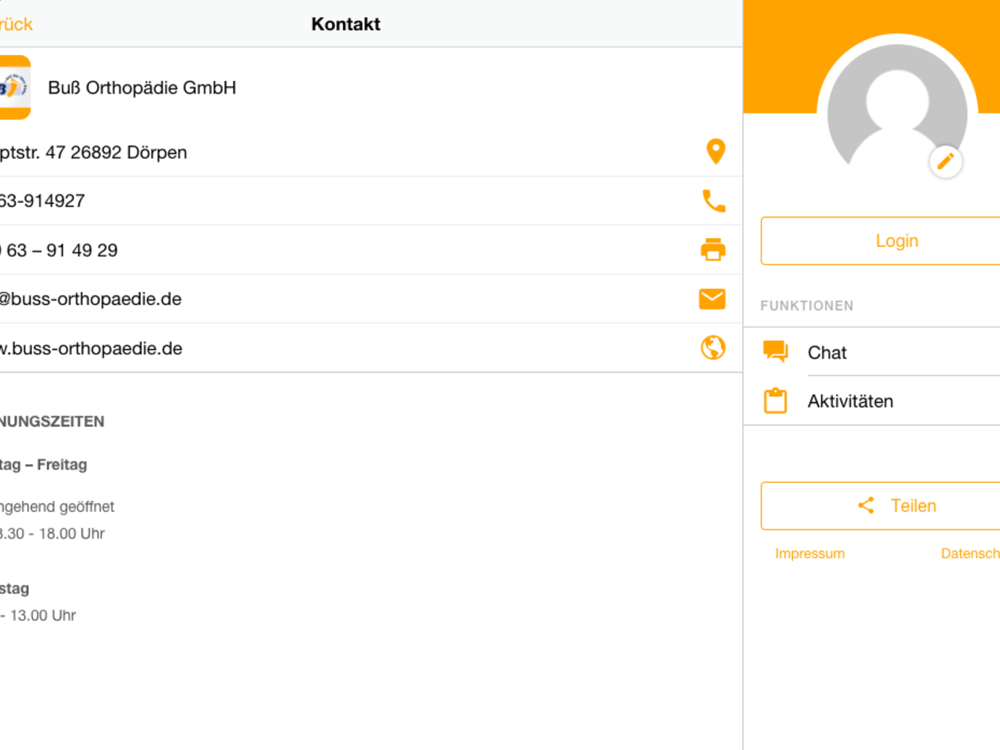Click the FUNKTIONEN section label

tap(807, 306)
